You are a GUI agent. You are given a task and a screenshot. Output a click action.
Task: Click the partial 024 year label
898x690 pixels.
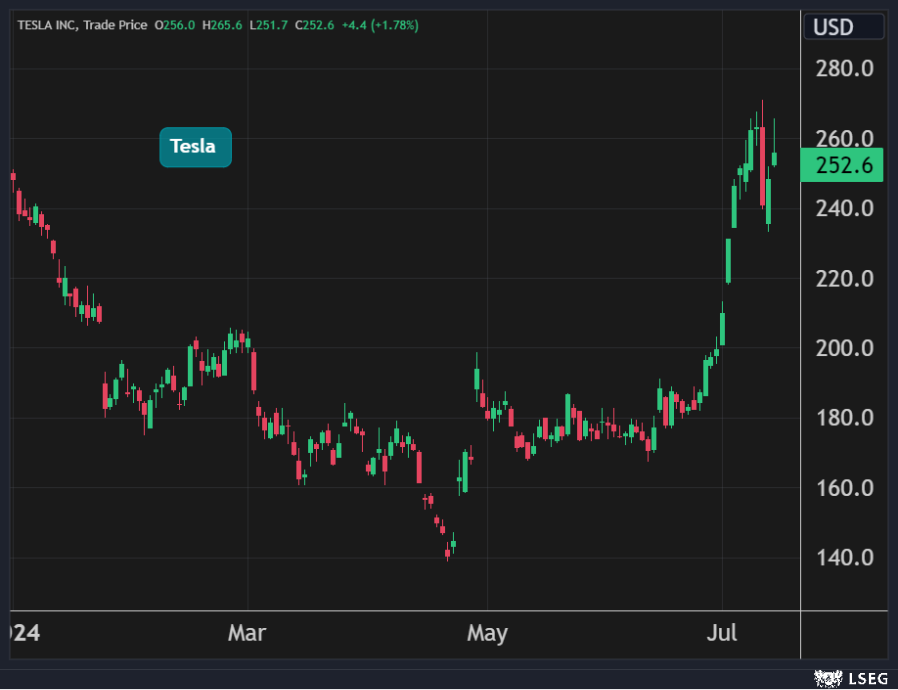pos(21,633)
